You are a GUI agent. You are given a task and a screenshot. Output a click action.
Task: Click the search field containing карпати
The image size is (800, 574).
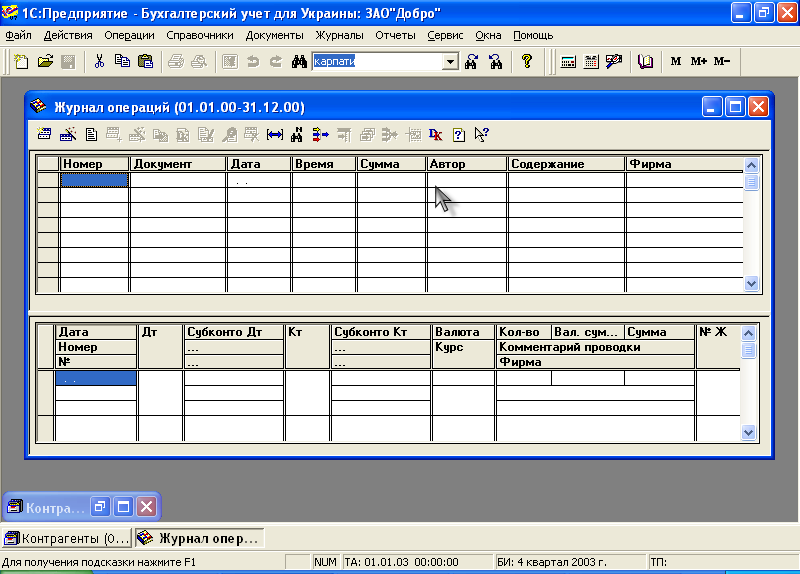tap(378, 62)
